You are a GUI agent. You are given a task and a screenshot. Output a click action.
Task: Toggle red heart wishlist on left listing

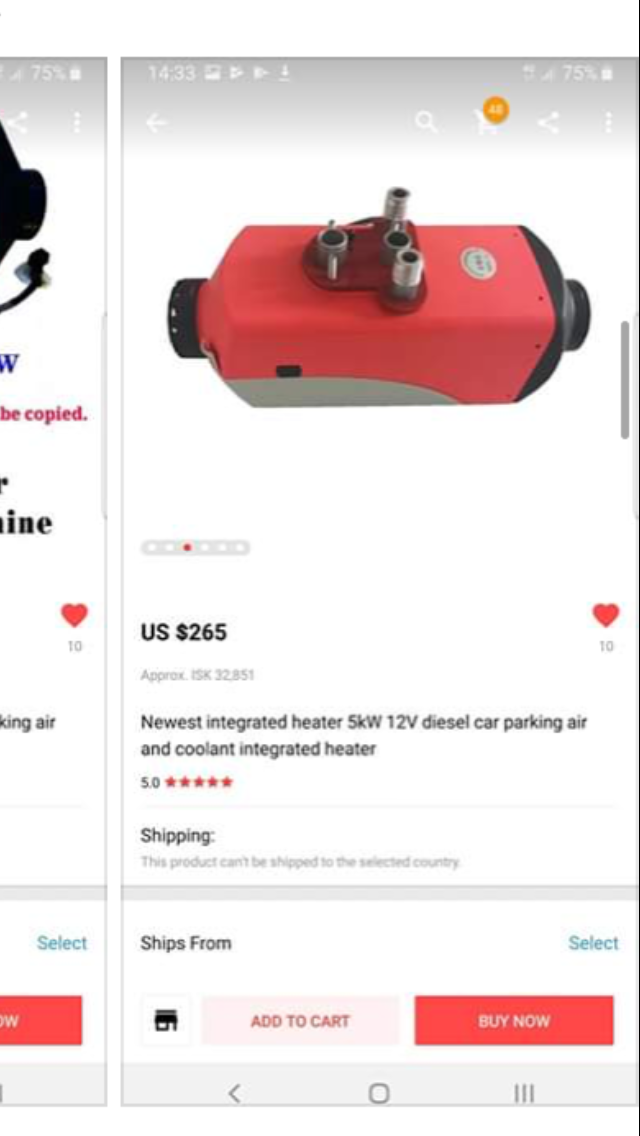(x=74, y=615)
